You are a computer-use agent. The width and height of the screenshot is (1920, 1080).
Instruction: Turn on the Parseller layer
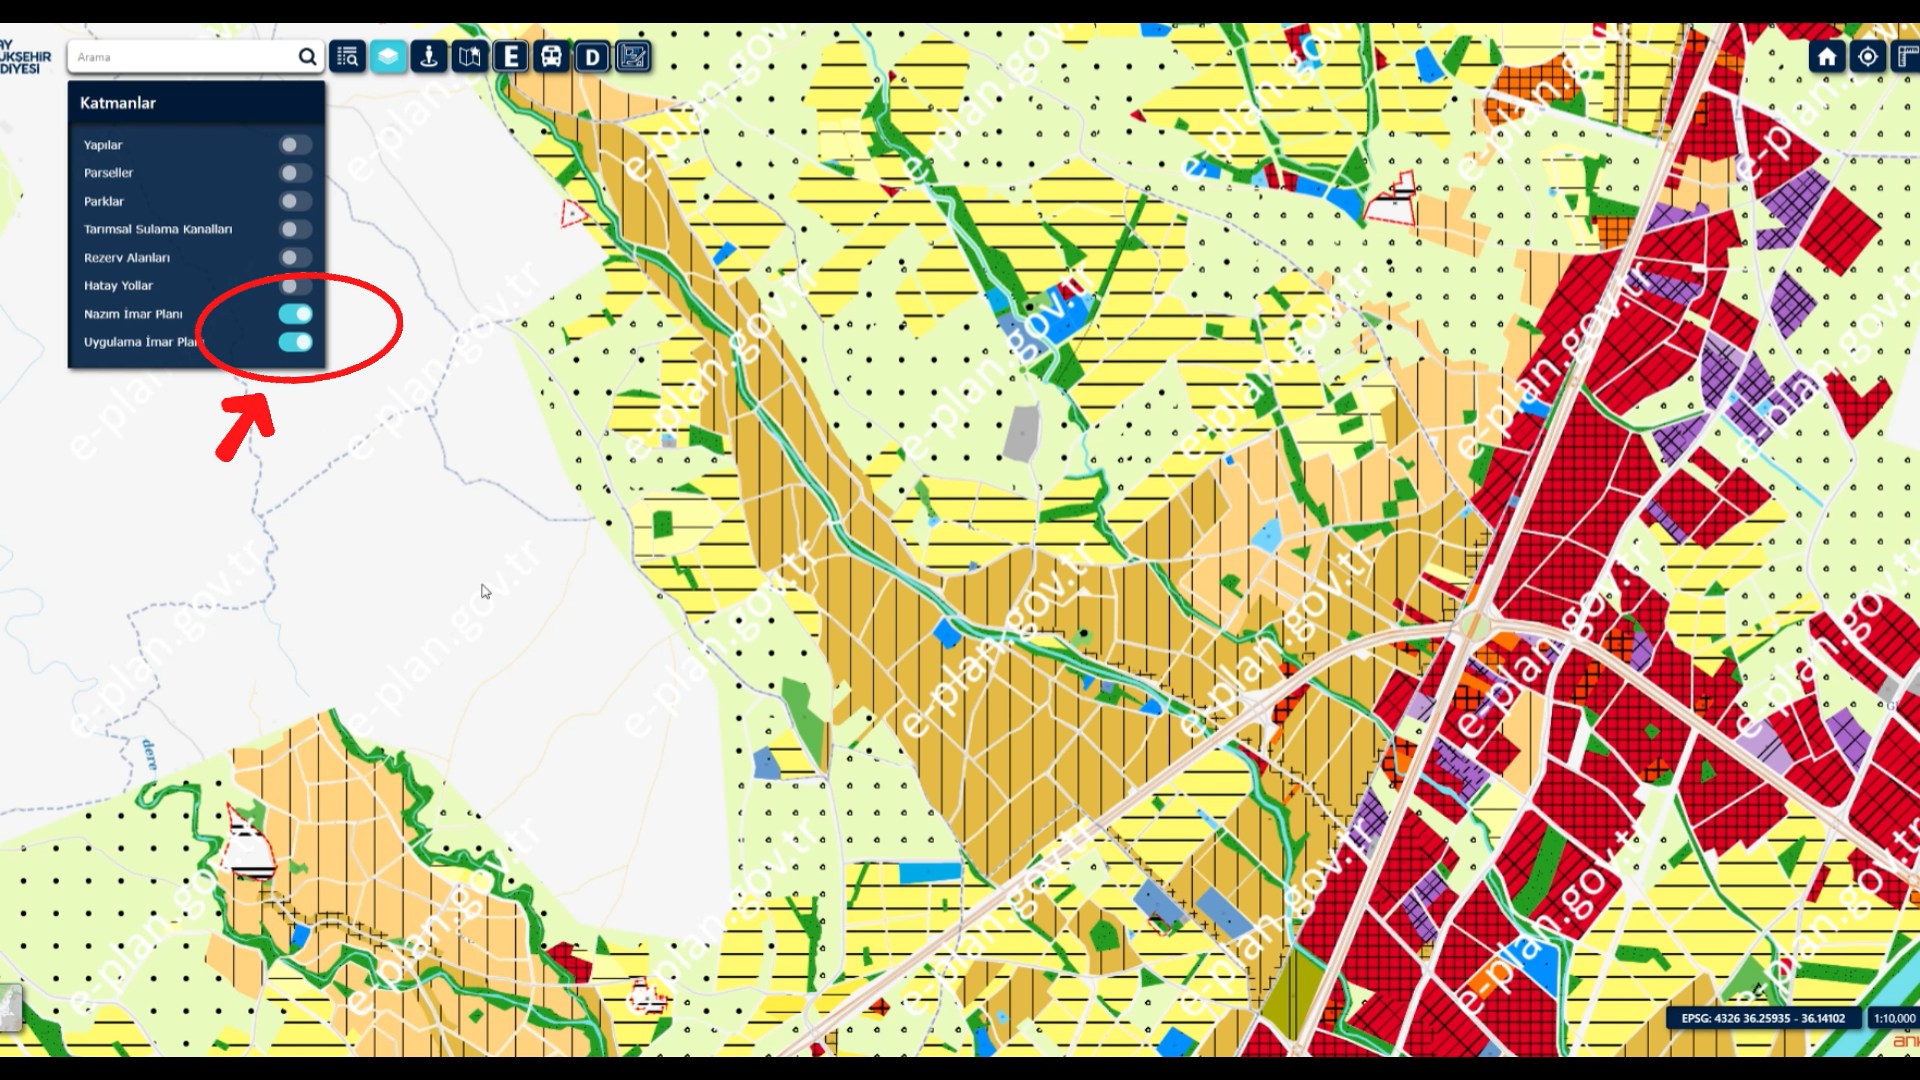click(294, 173)
